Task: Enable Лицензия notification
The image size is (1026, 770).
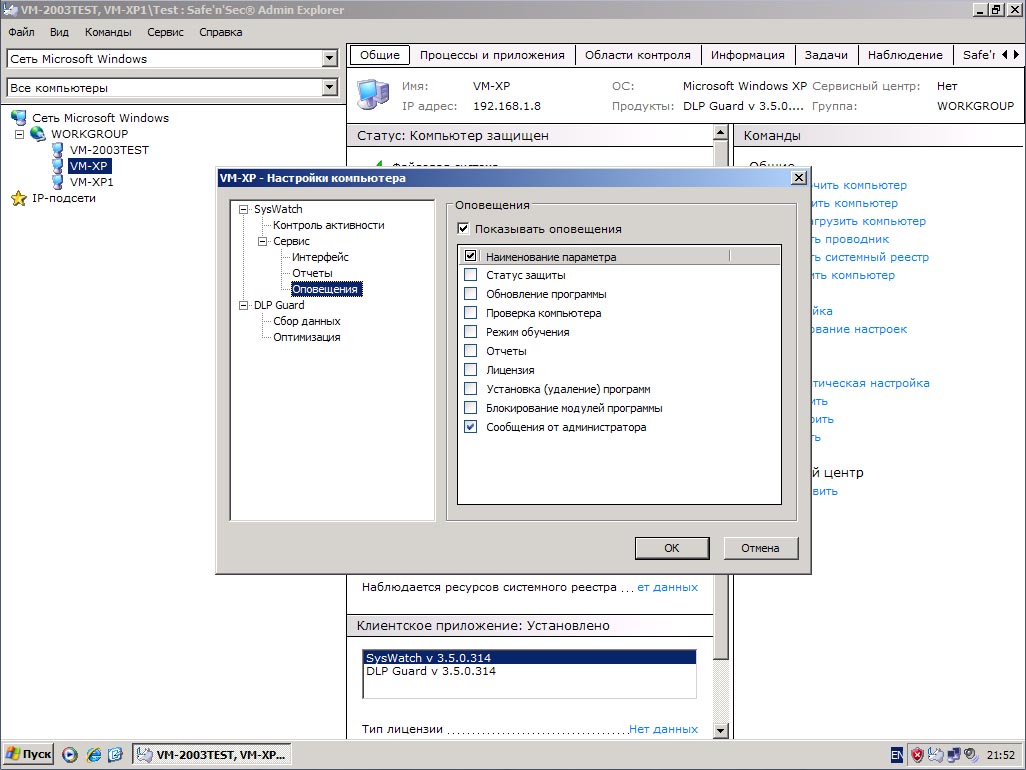Action: [x=470, y=369]
